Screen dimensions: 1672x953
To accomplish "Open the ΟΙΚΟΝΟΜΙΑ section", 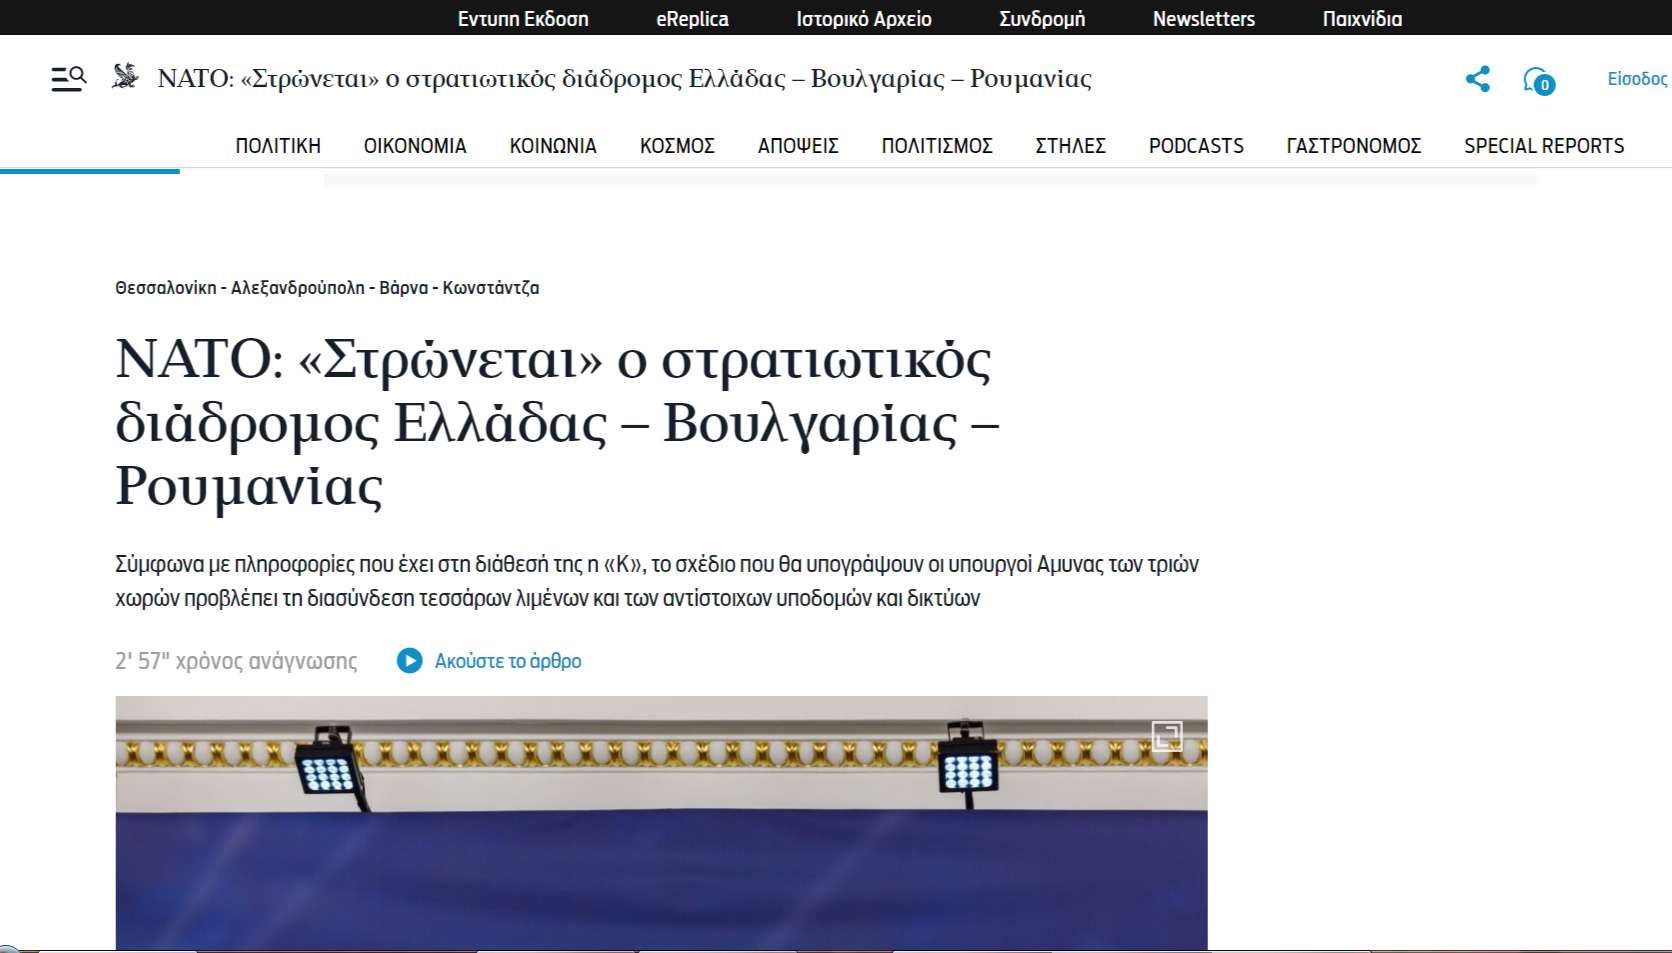I will [415, 146].
